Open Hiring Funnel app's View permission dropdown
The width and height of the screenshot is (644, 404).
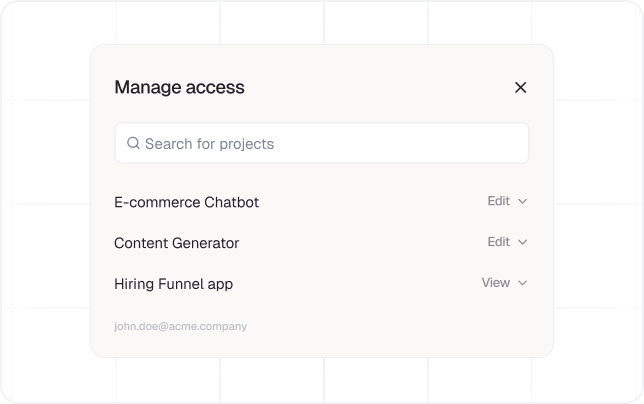click(x=504, y=283)
